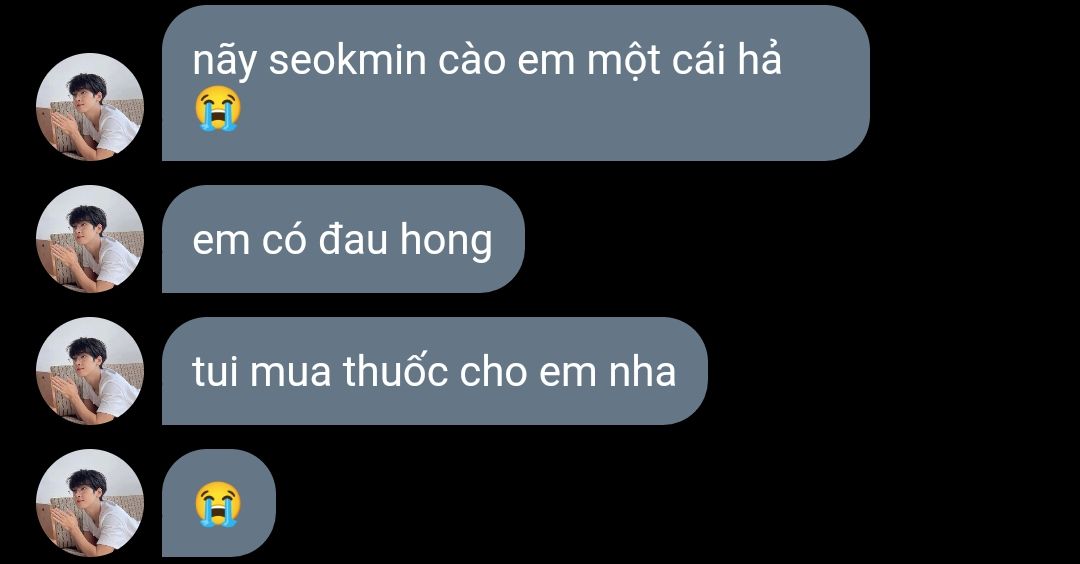Click the word "tui" in the third bubble

(215, 372)
